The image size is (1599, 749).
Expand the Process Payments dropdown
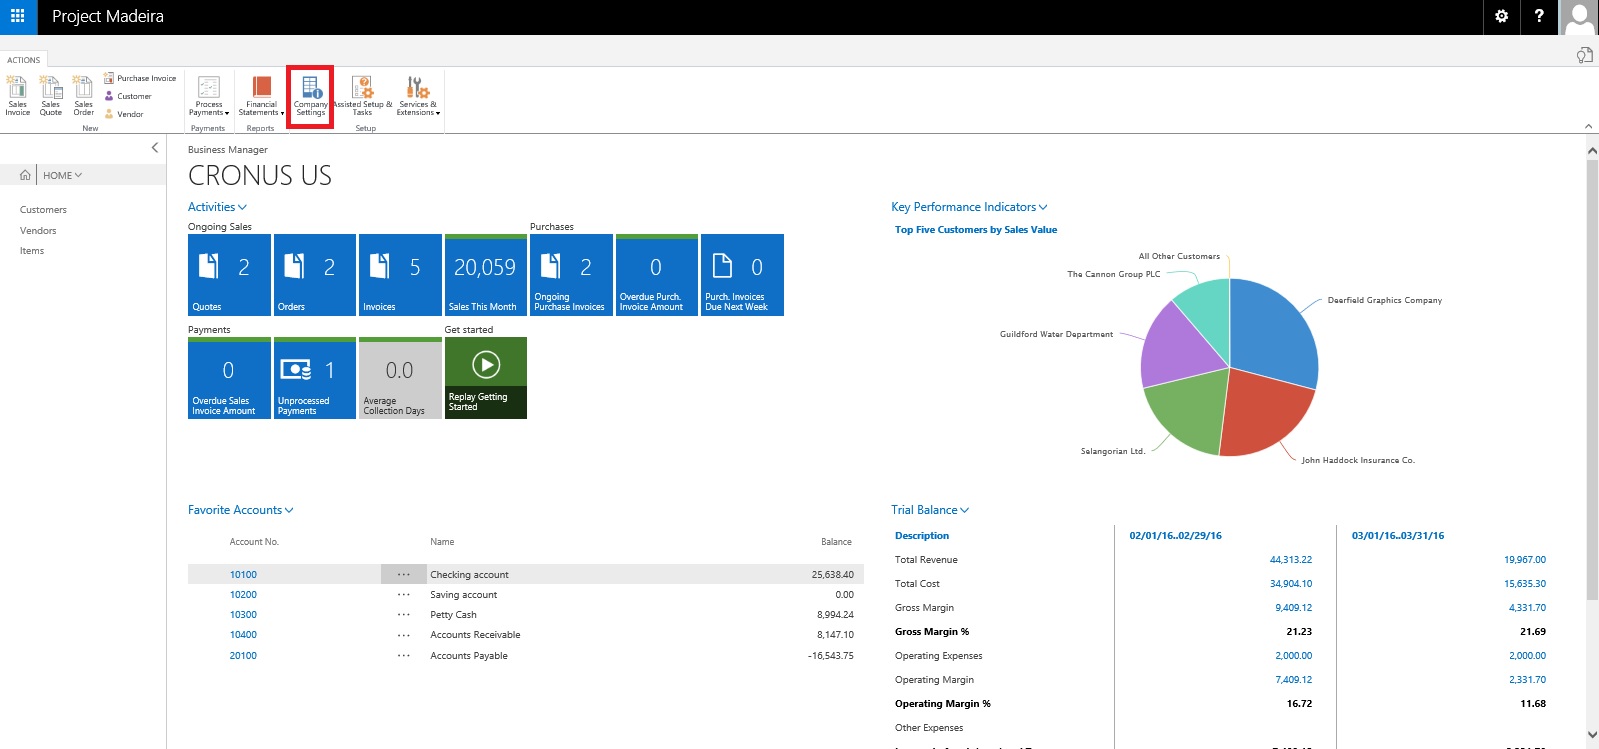click(209, 96)
